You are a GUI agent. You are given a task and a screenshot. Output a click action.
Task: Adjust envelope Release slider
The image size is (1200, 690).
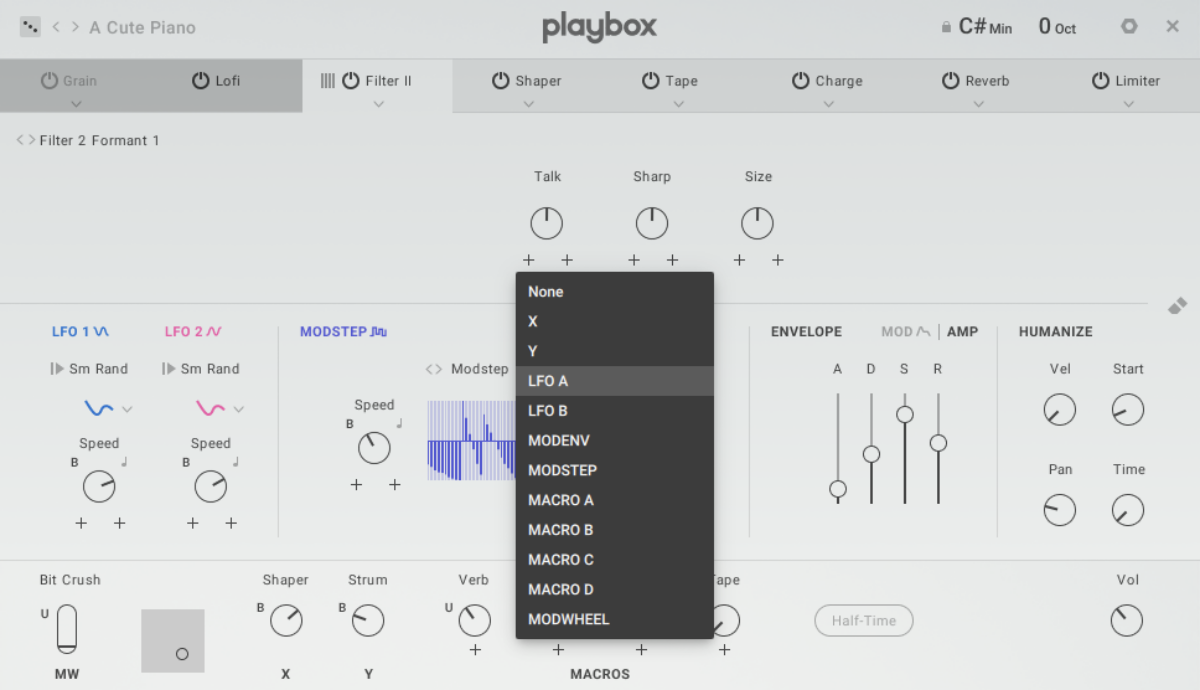tap(938, 448)
